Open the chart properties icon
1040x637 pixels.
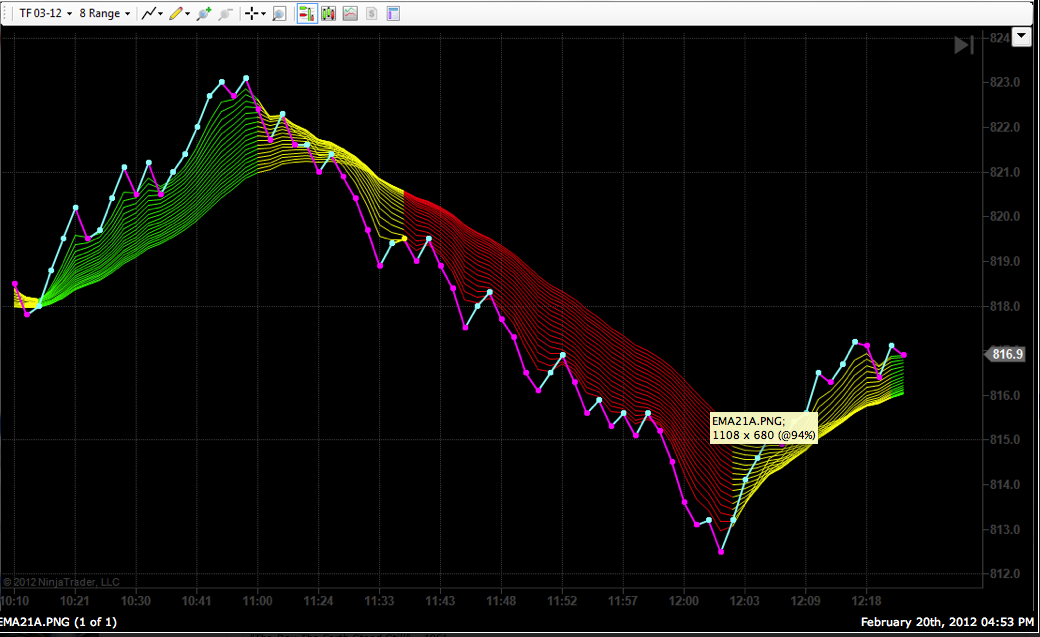pyautogui.click(x=393, y=13)
